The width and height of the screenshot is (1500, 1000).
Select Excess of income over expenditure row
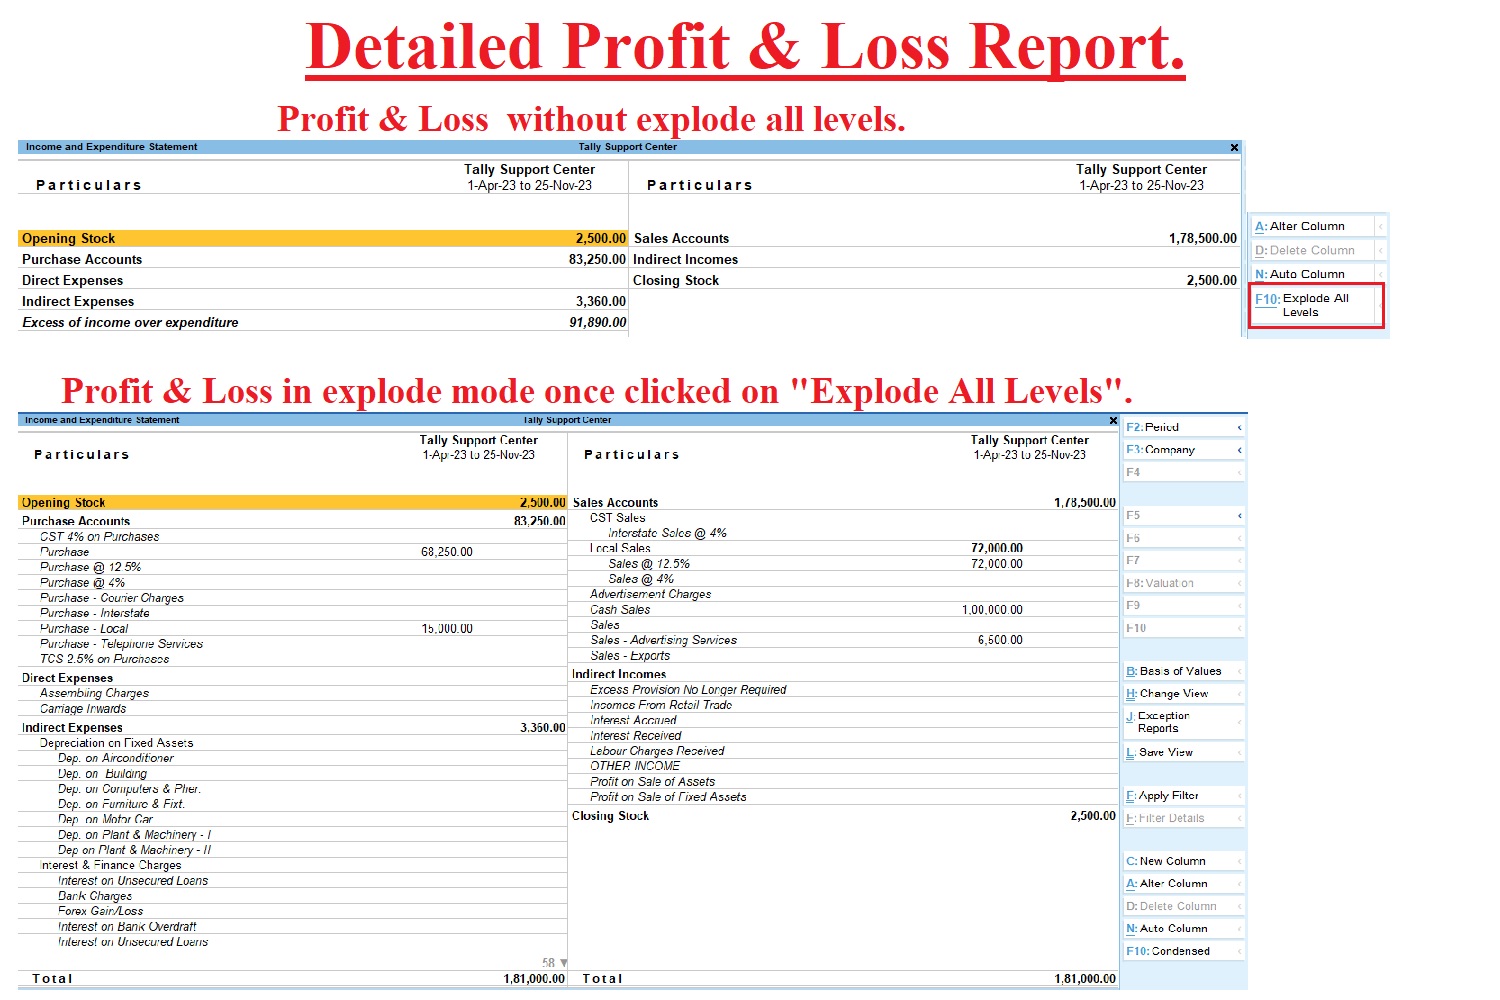(130, 322)
